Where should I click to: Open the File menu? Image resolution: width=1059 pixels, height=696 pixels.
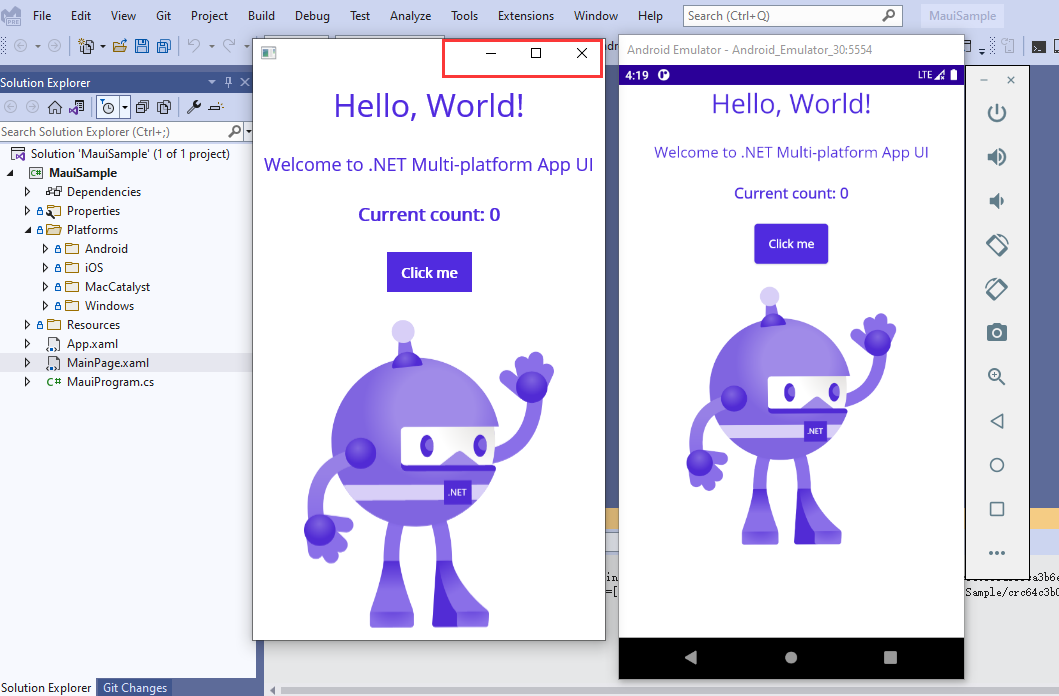[42, 16]
